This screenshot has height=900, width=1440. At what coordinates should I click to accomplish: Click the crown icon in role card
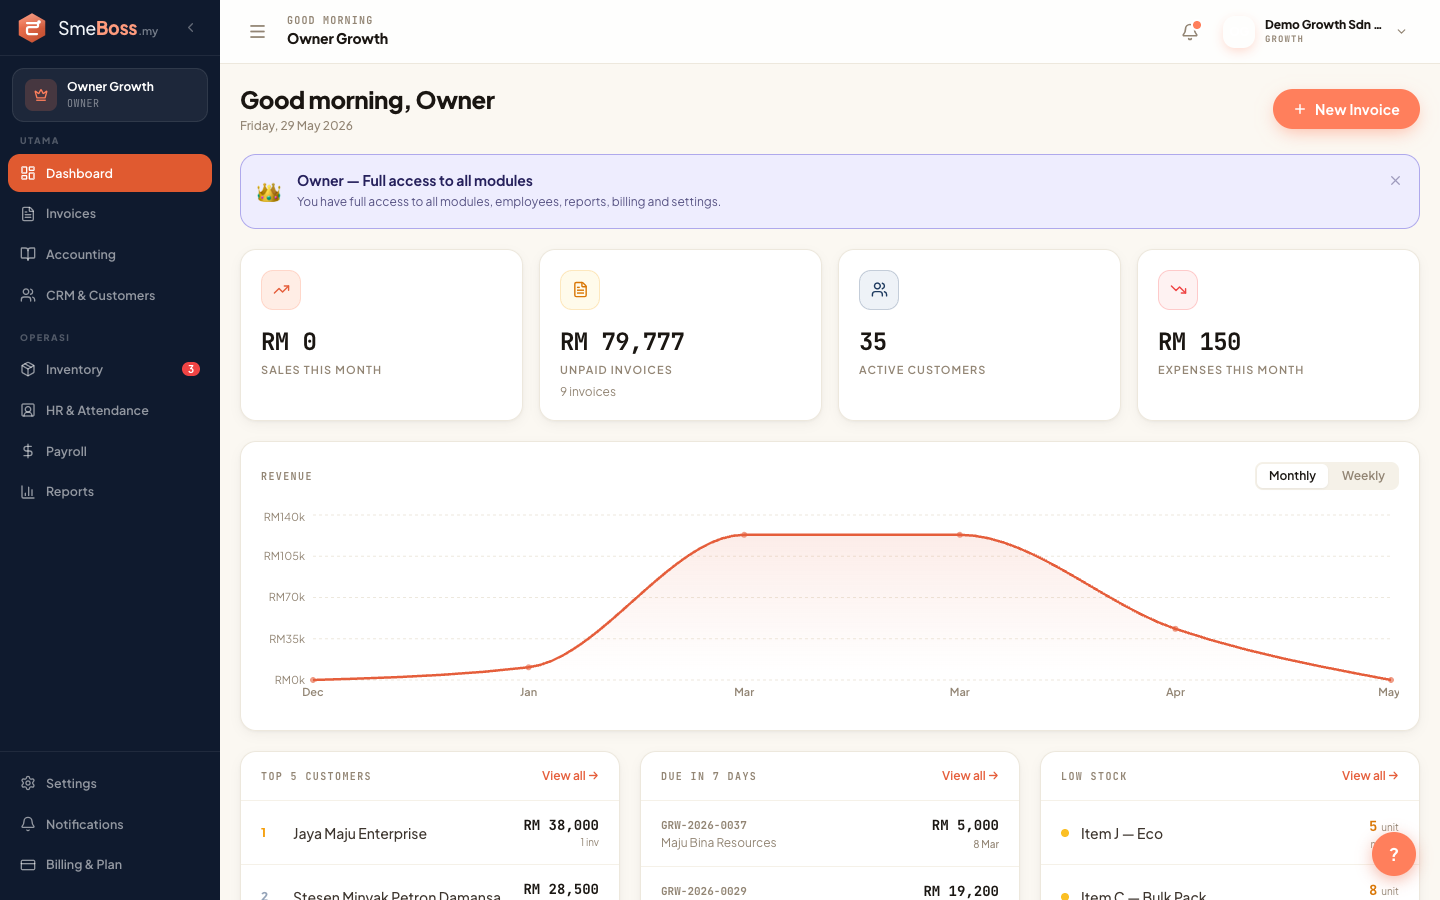pyautogui.click(x=41, y=95)
